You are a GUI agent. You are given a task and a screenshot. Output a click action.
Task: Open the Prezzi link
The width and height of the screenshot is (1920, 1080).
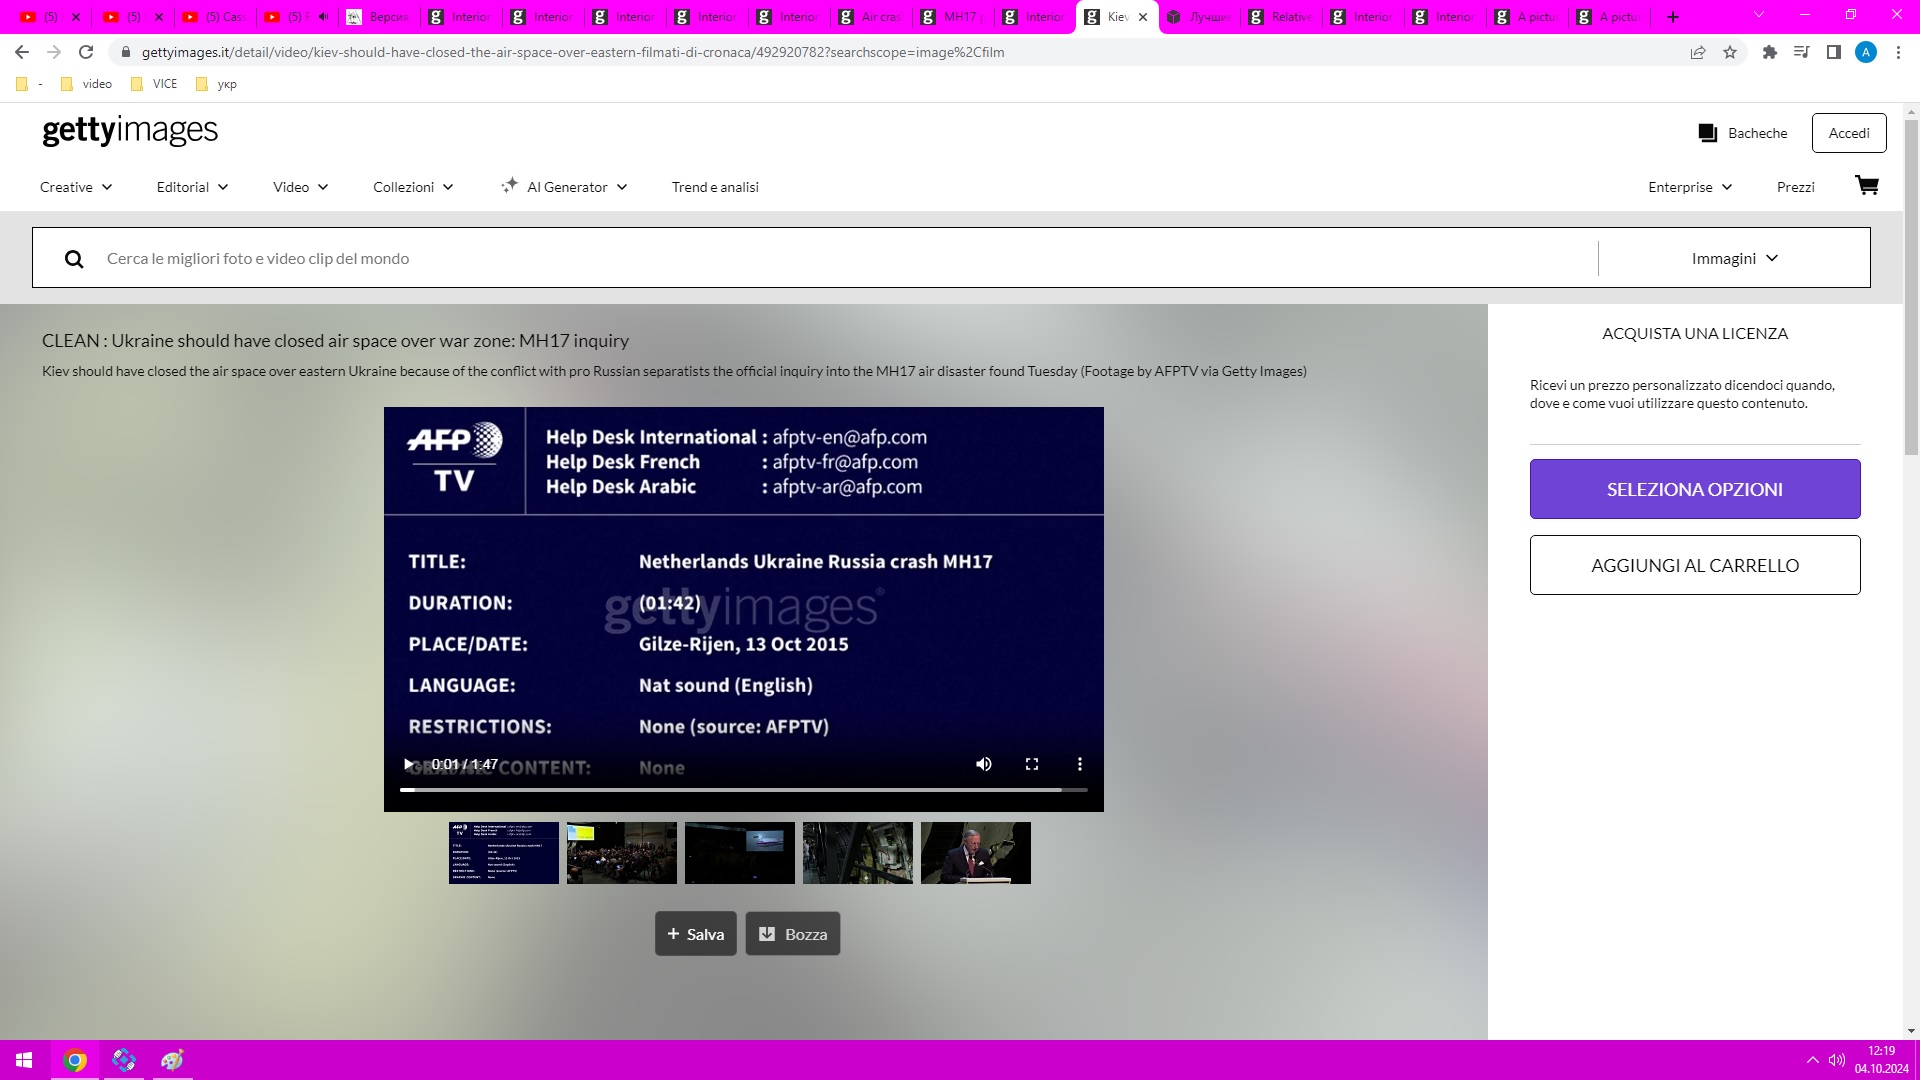coord(1796,187)
